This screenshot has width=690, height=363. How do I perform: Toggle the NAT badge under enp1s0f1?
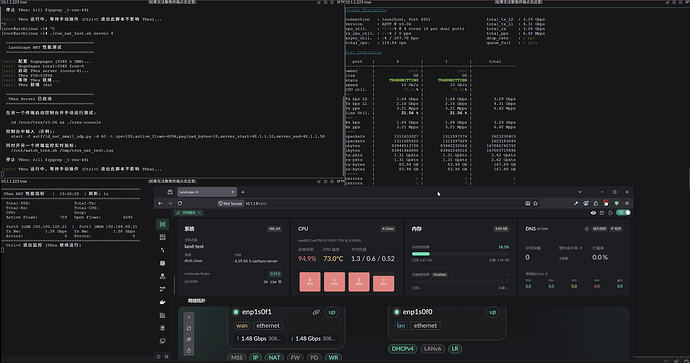(274, 358)
